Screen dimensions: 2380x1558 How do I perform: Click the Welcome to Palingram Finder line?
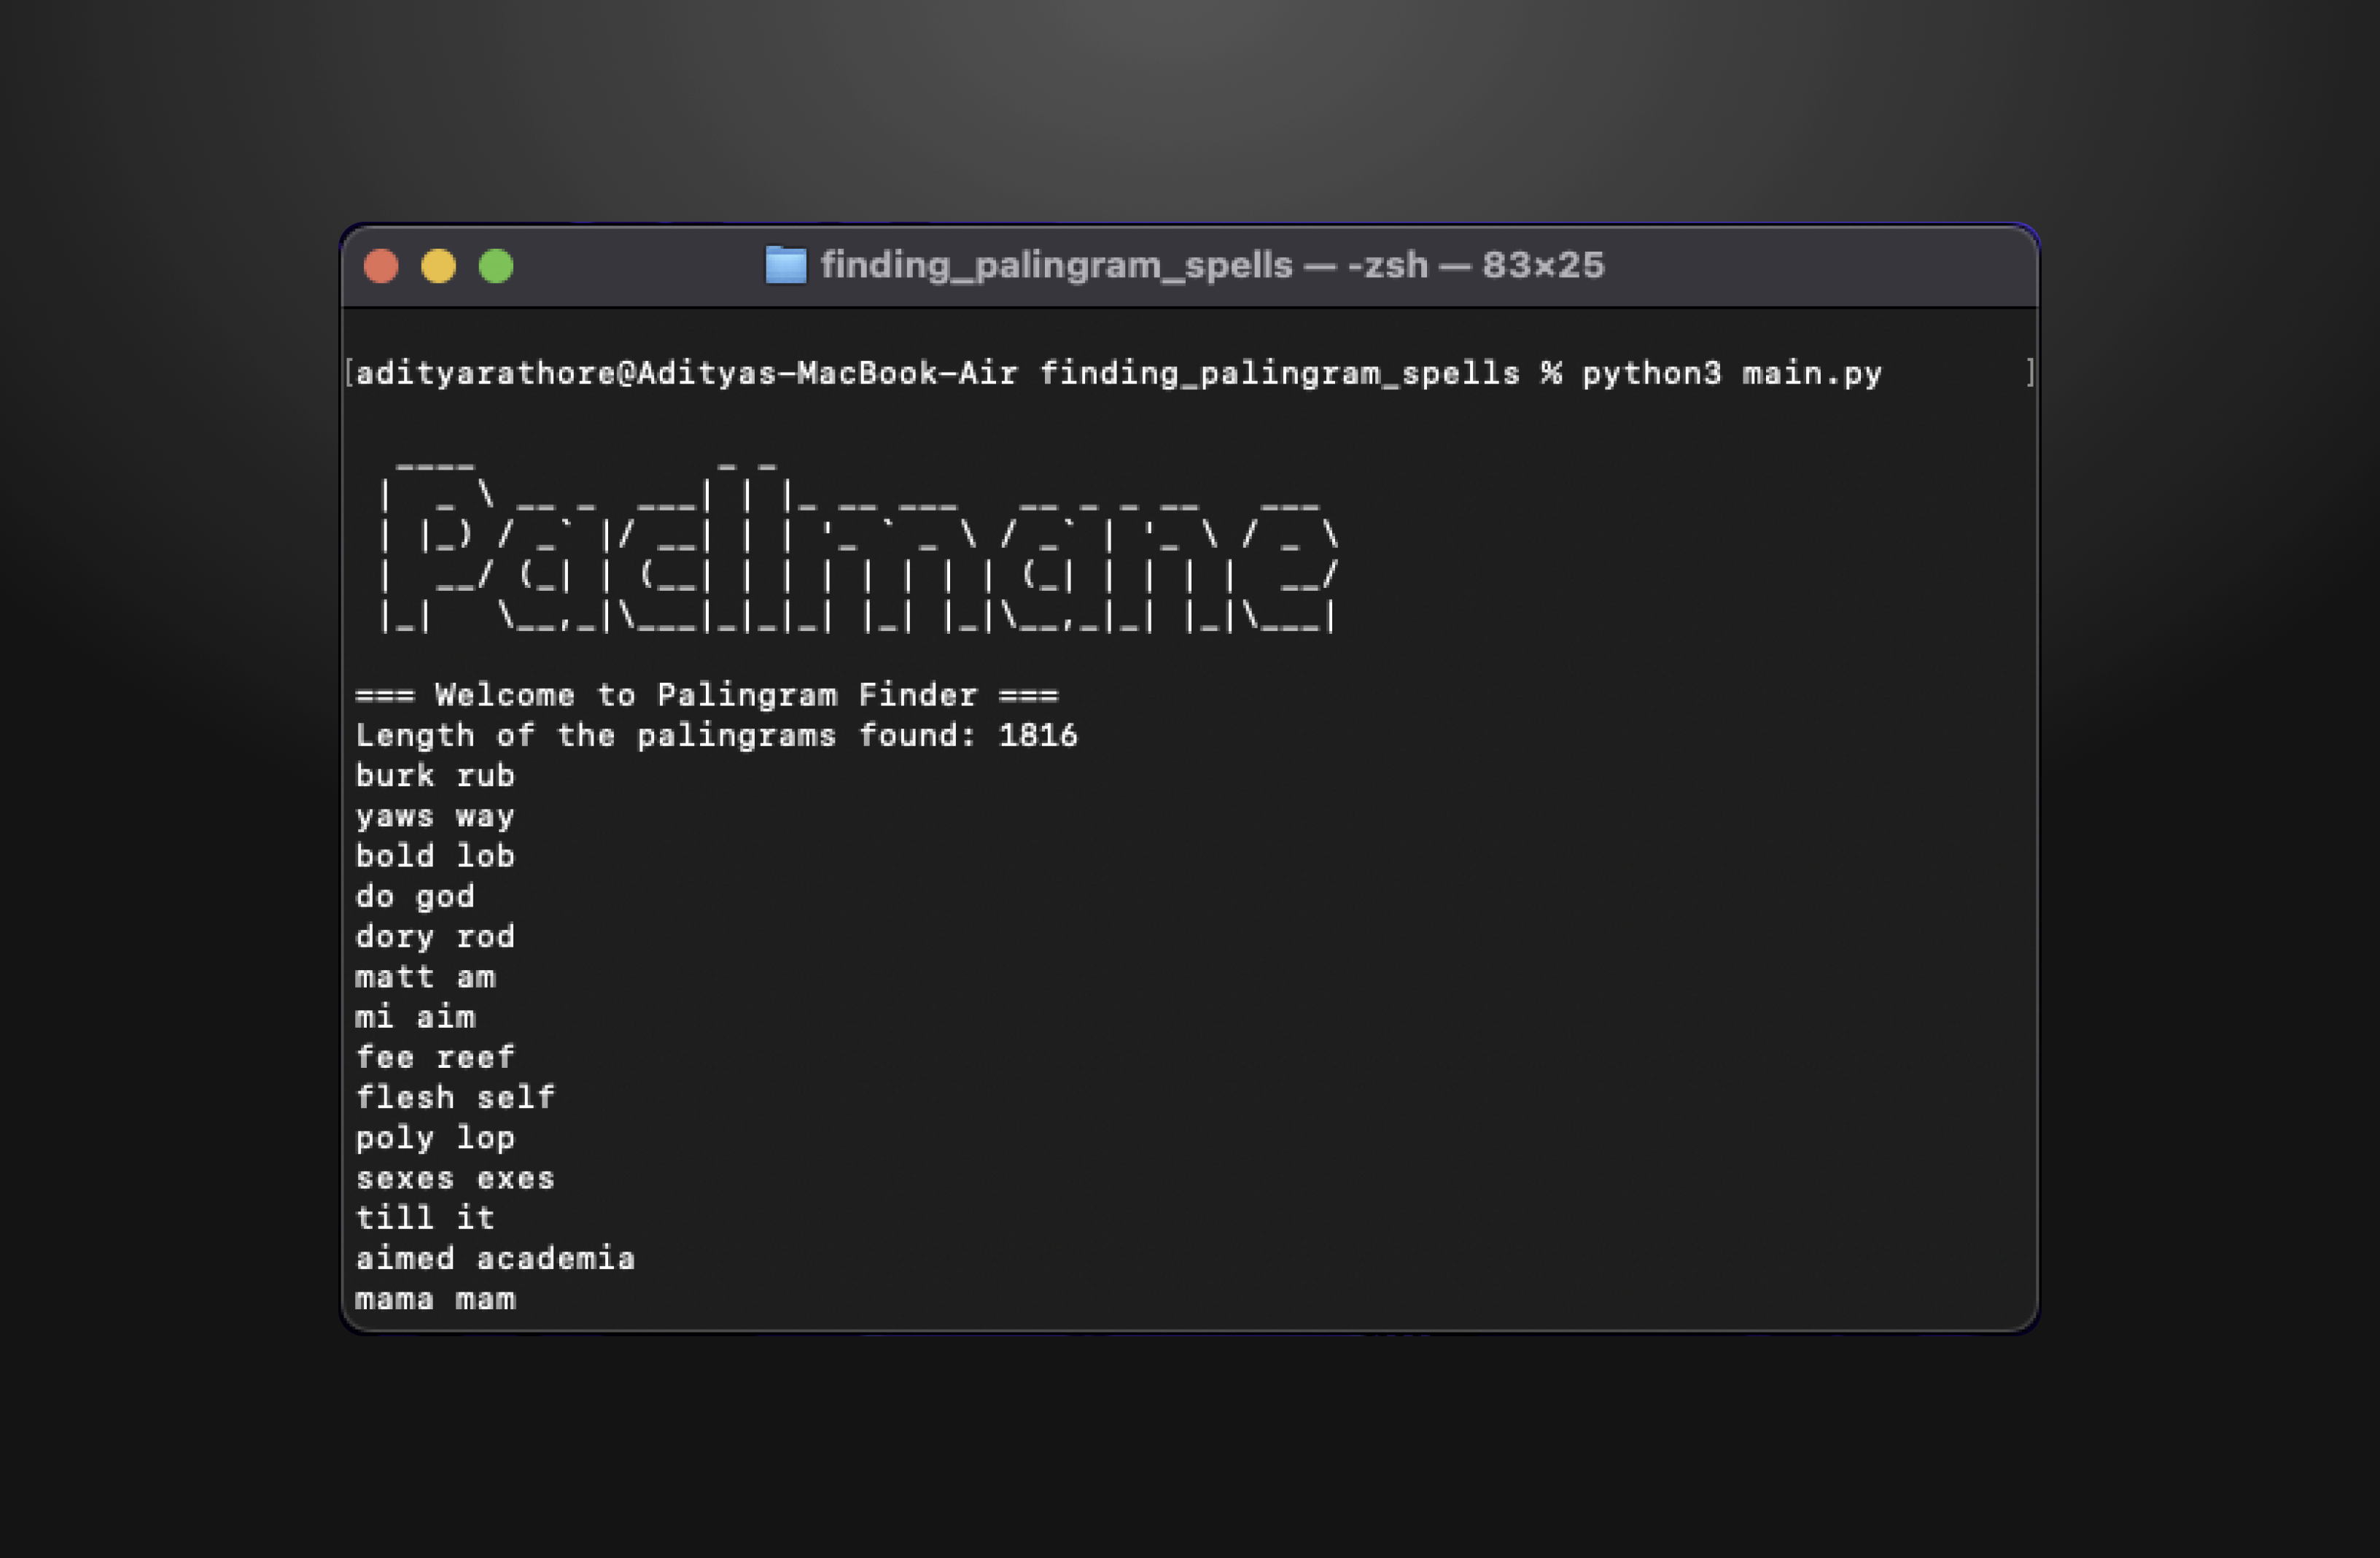(x=707, y=695)
